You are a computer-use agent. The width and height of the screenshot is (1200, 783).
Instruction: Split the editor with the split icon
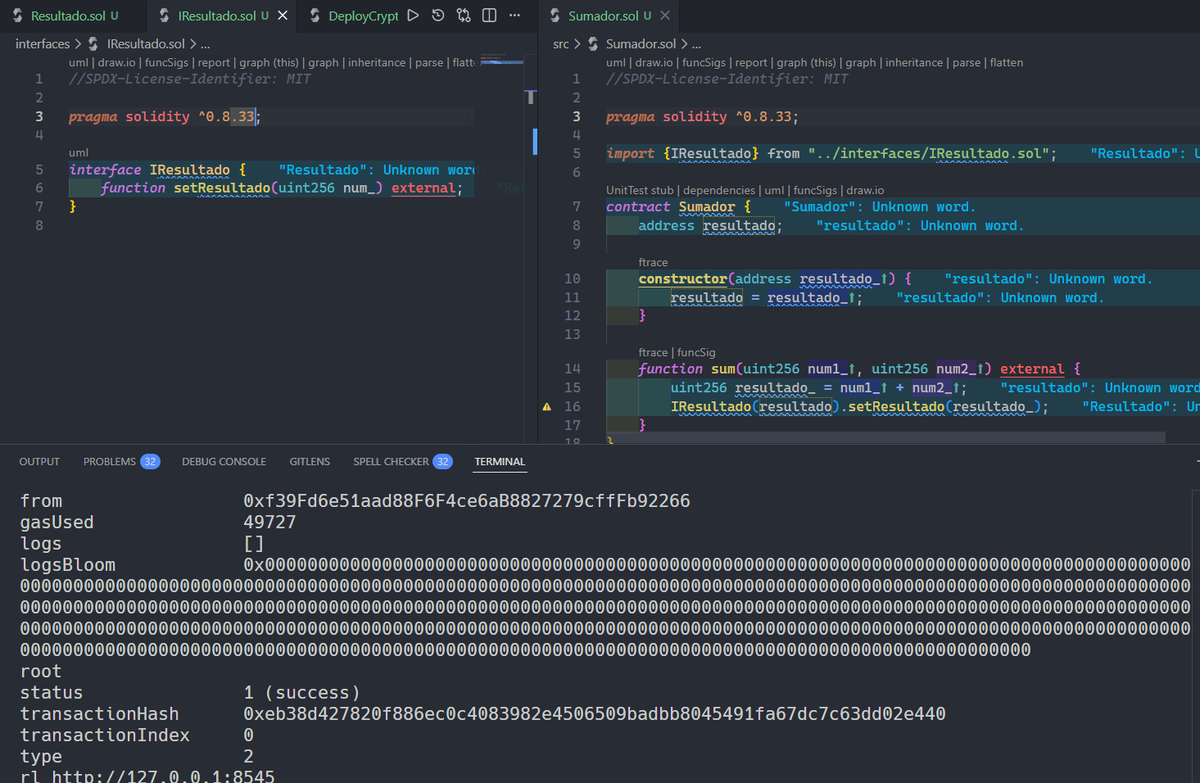coord(488,16)
